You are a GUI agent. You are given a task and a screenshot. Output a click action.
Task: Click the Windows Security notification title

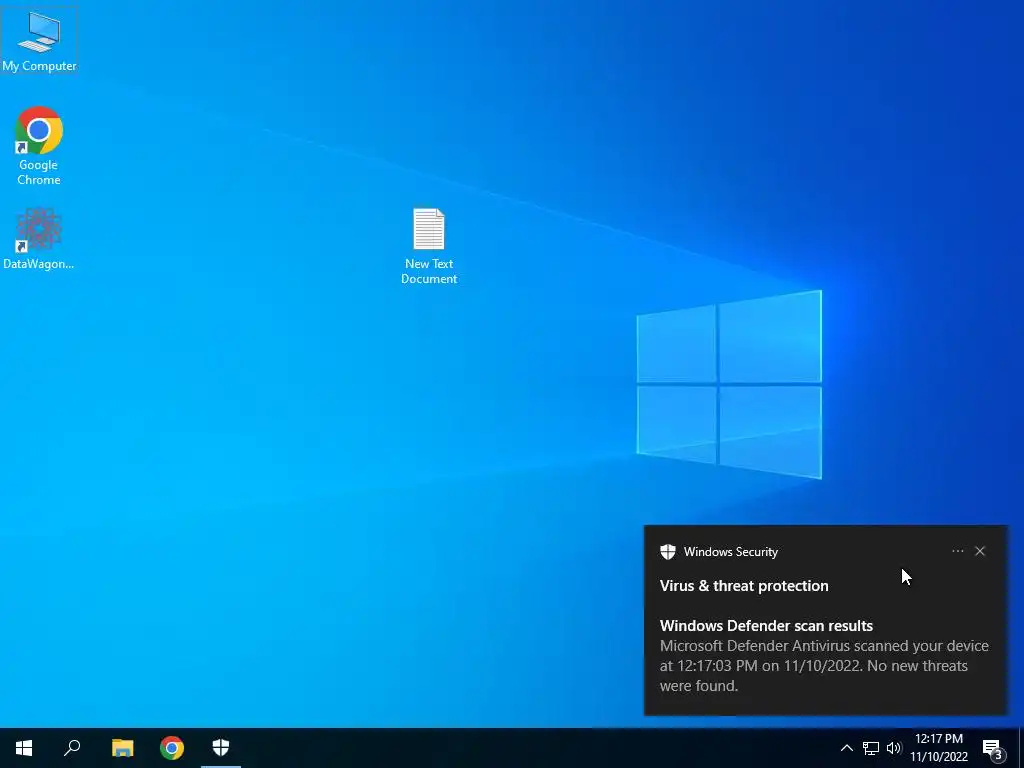click(x=731, y=552)
